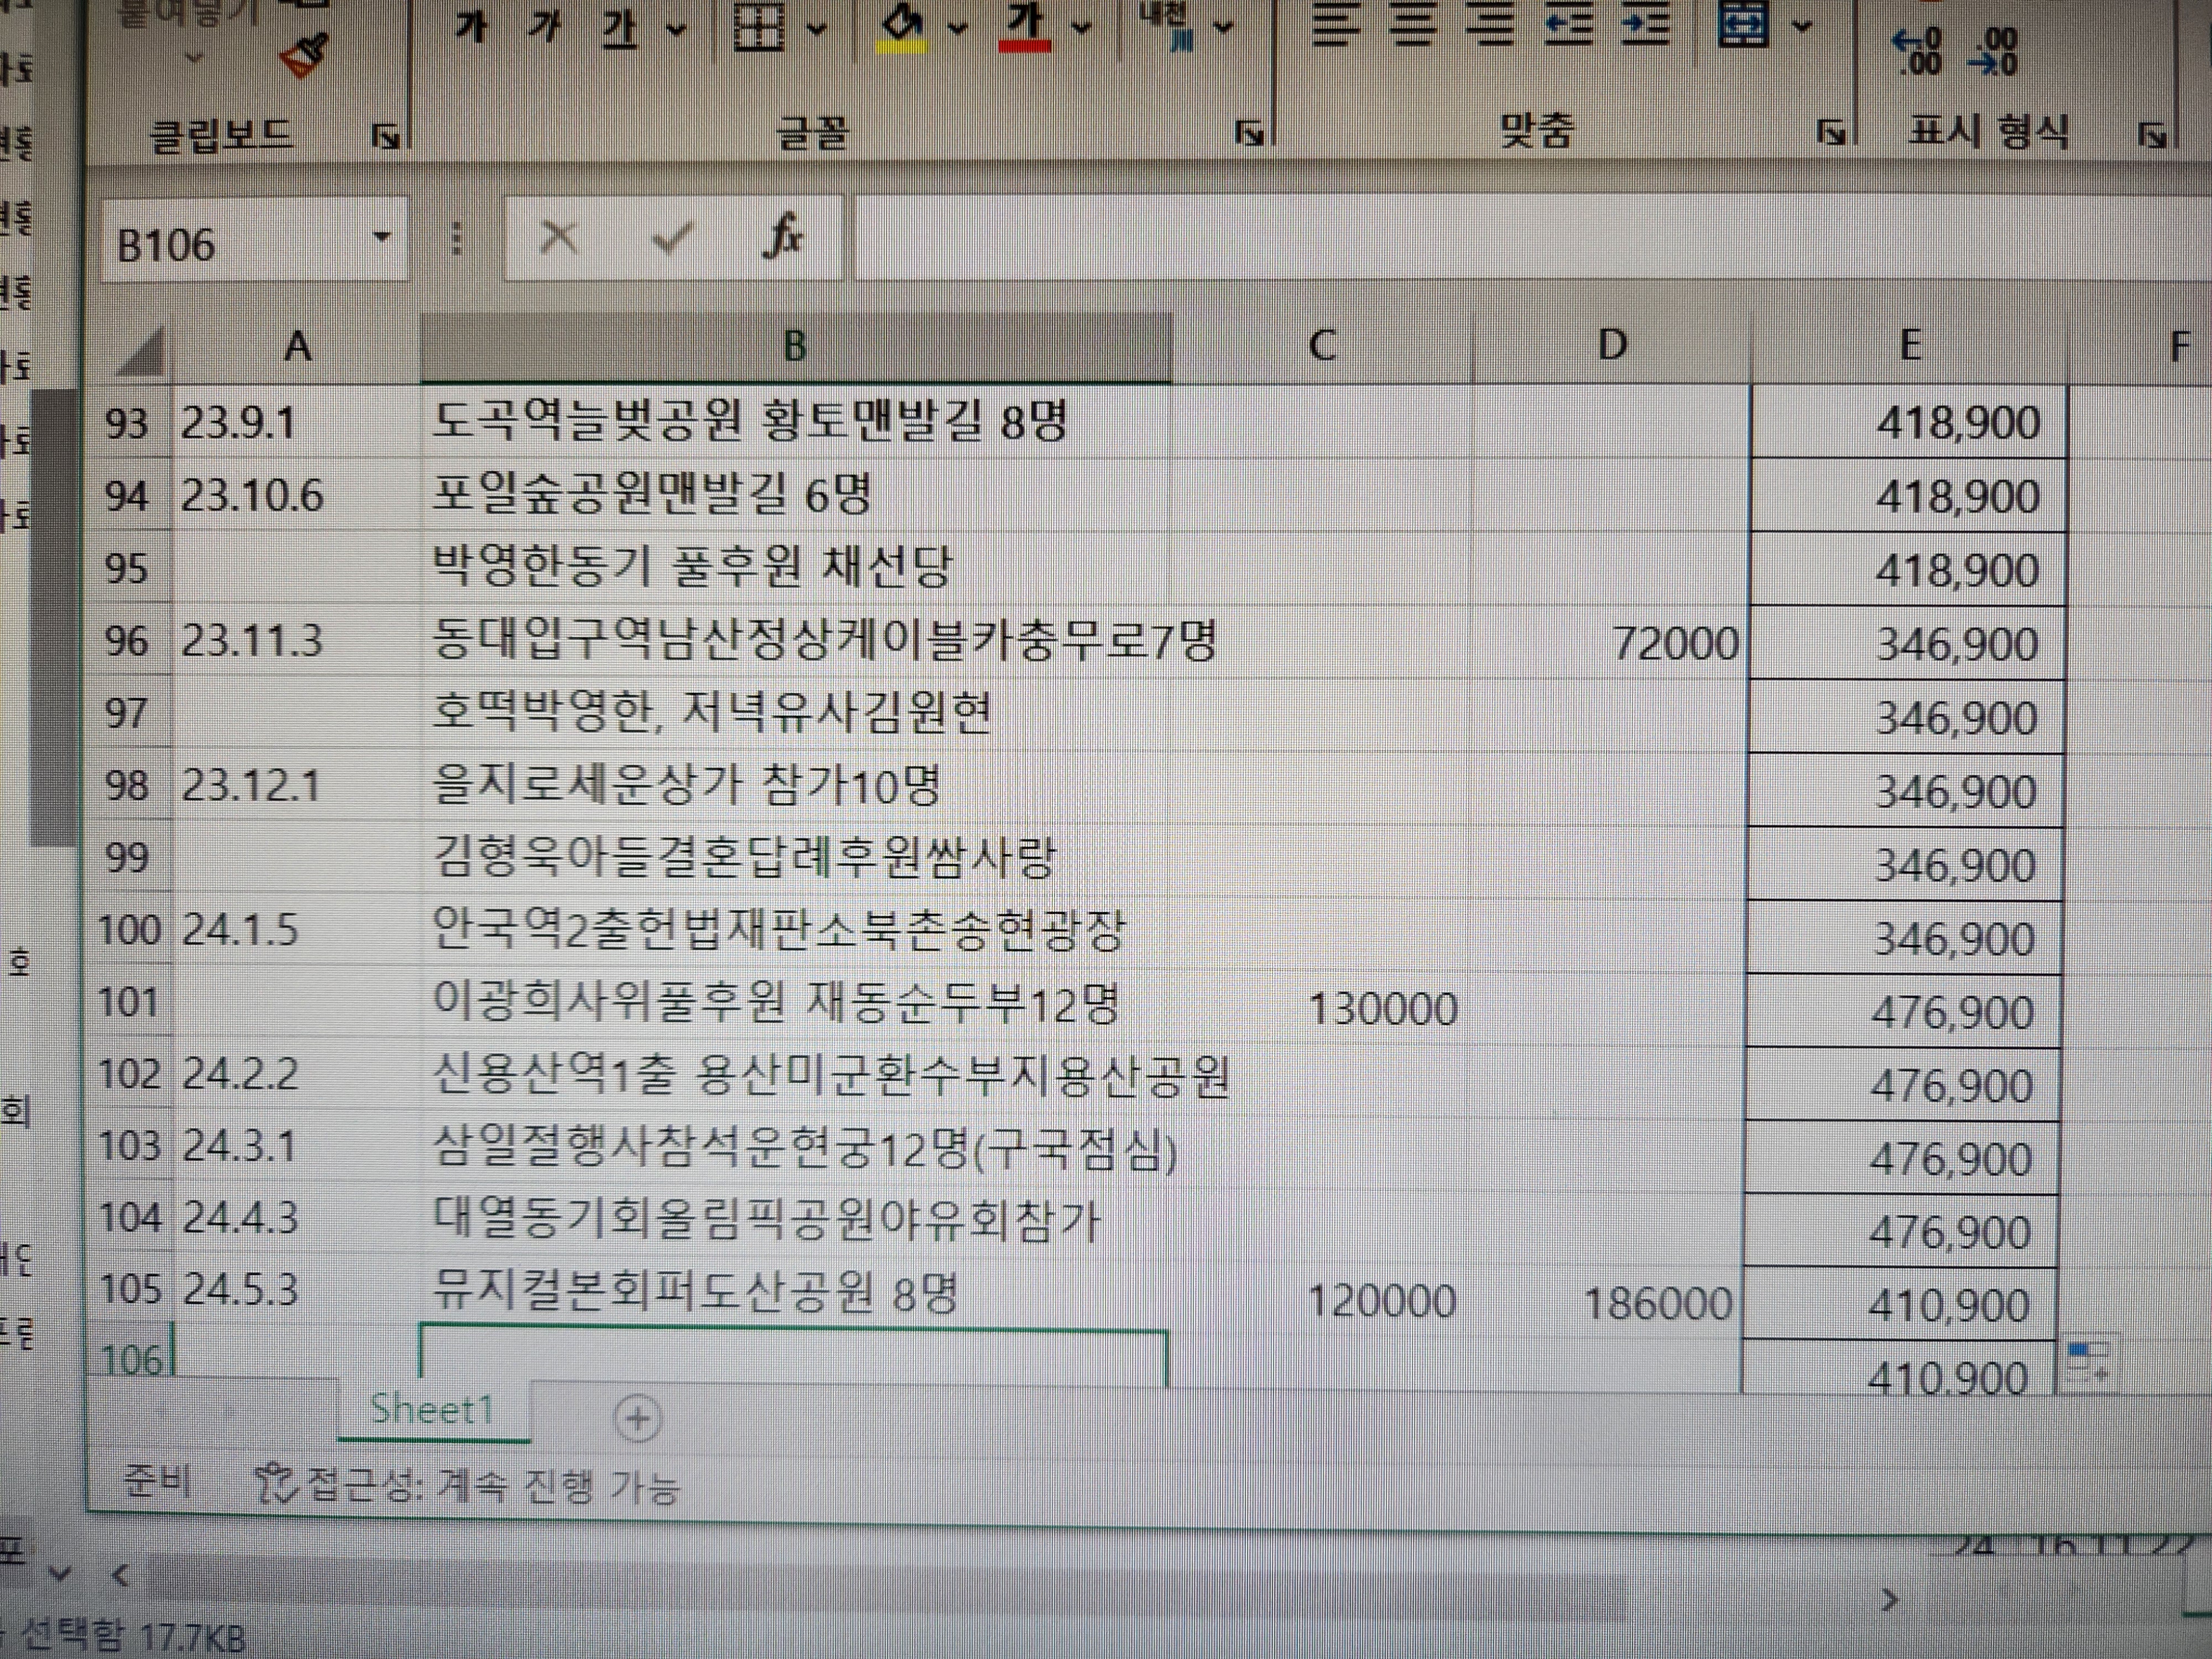Open the font color dropdown arrow
The height and width of the screenshot is (1659, 2212).
[1081, 29]
